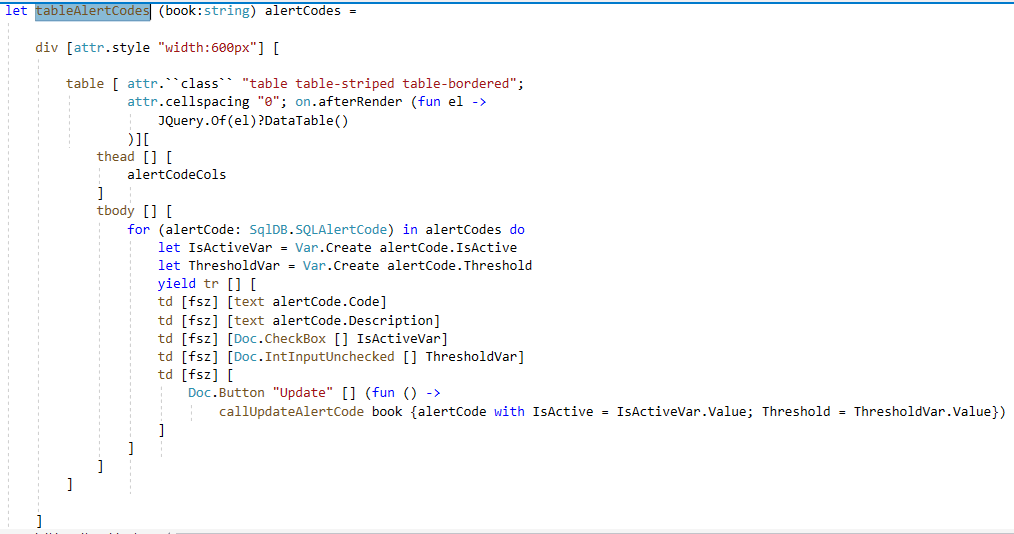
Task: Click the alertCodeCols identifier
Action: (x=177, y=175)
